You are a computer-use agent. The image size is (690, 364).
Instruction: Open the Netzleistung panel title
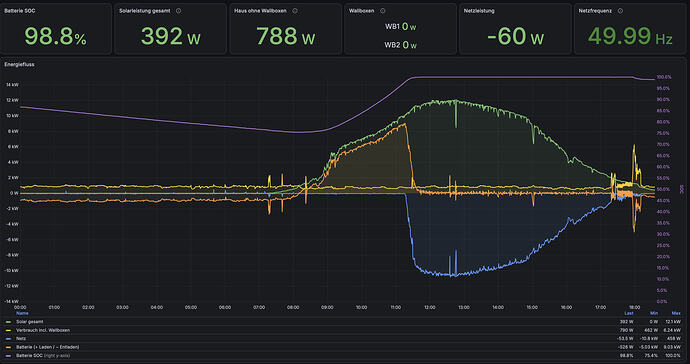pyautogui.click(x=479, y=11)
